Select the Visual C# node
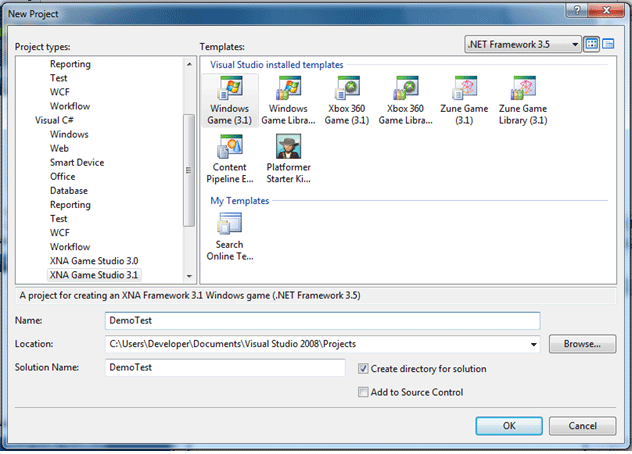Image resolution: width=632 pixels, height=454 pixels. pyautogui.click(x=54, y=120)
